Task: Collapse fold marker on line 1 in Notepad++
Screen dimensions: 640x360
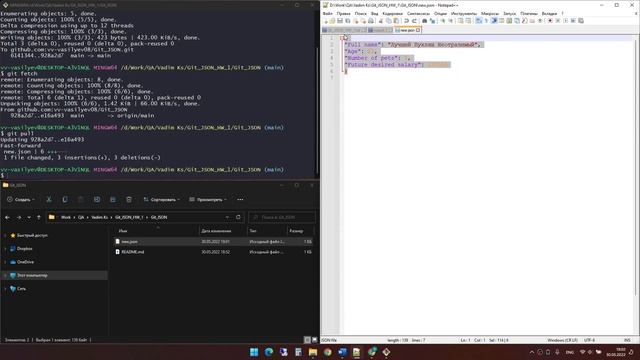Action: coord(342,38)
